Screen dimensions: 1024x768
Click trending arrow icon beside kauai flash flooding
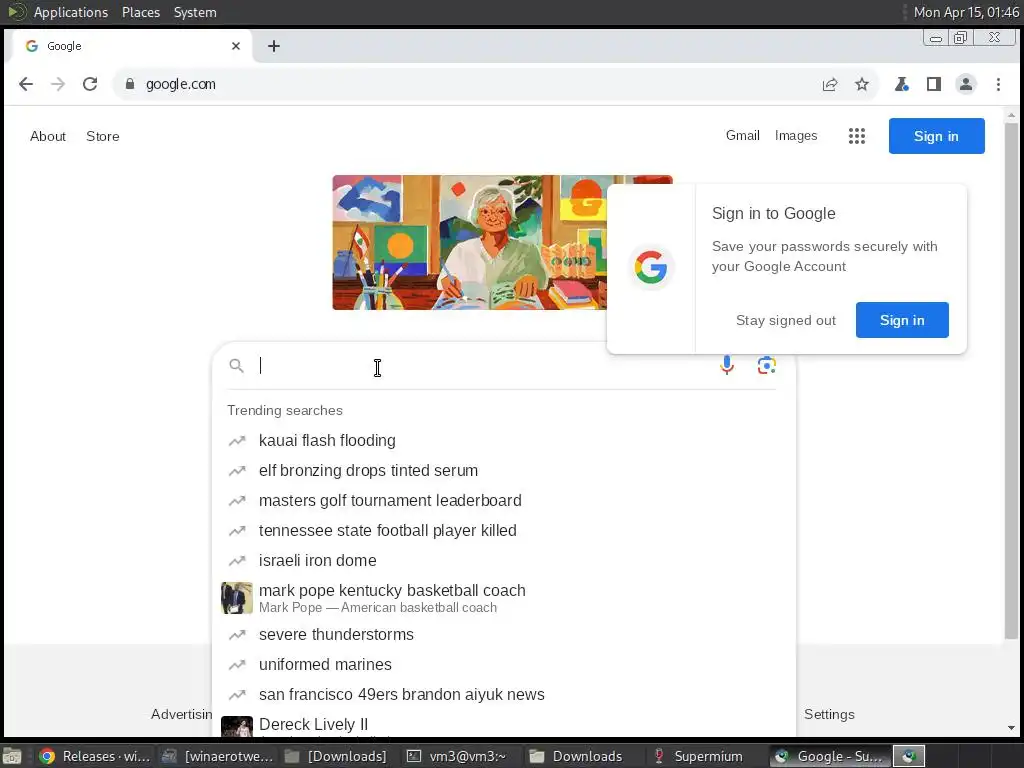(236, 441)
